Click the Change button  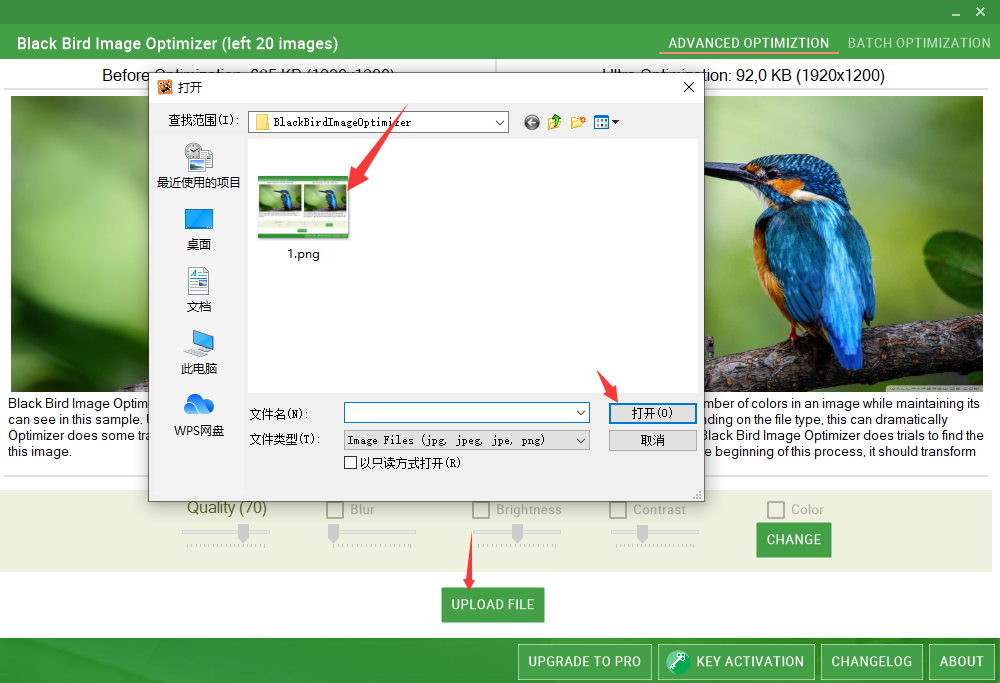[x=793, y=540]
